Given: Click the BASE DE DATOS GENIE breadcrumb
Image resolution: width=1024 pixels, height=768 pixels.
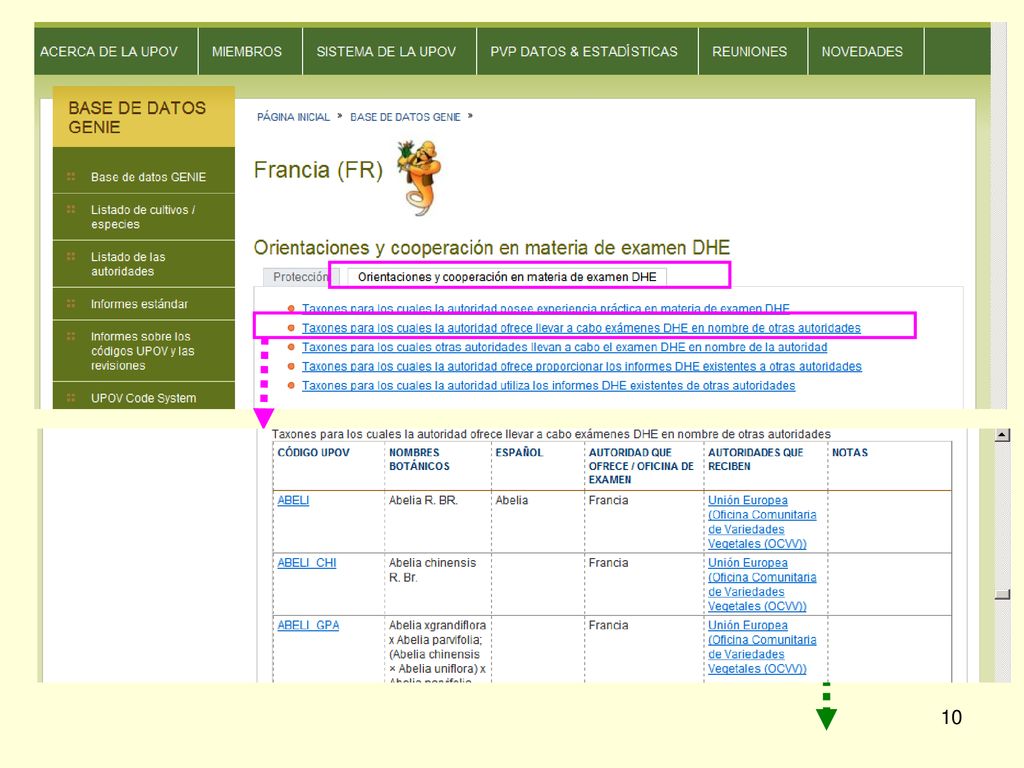Looking at the screenshot, I should 405,117.
